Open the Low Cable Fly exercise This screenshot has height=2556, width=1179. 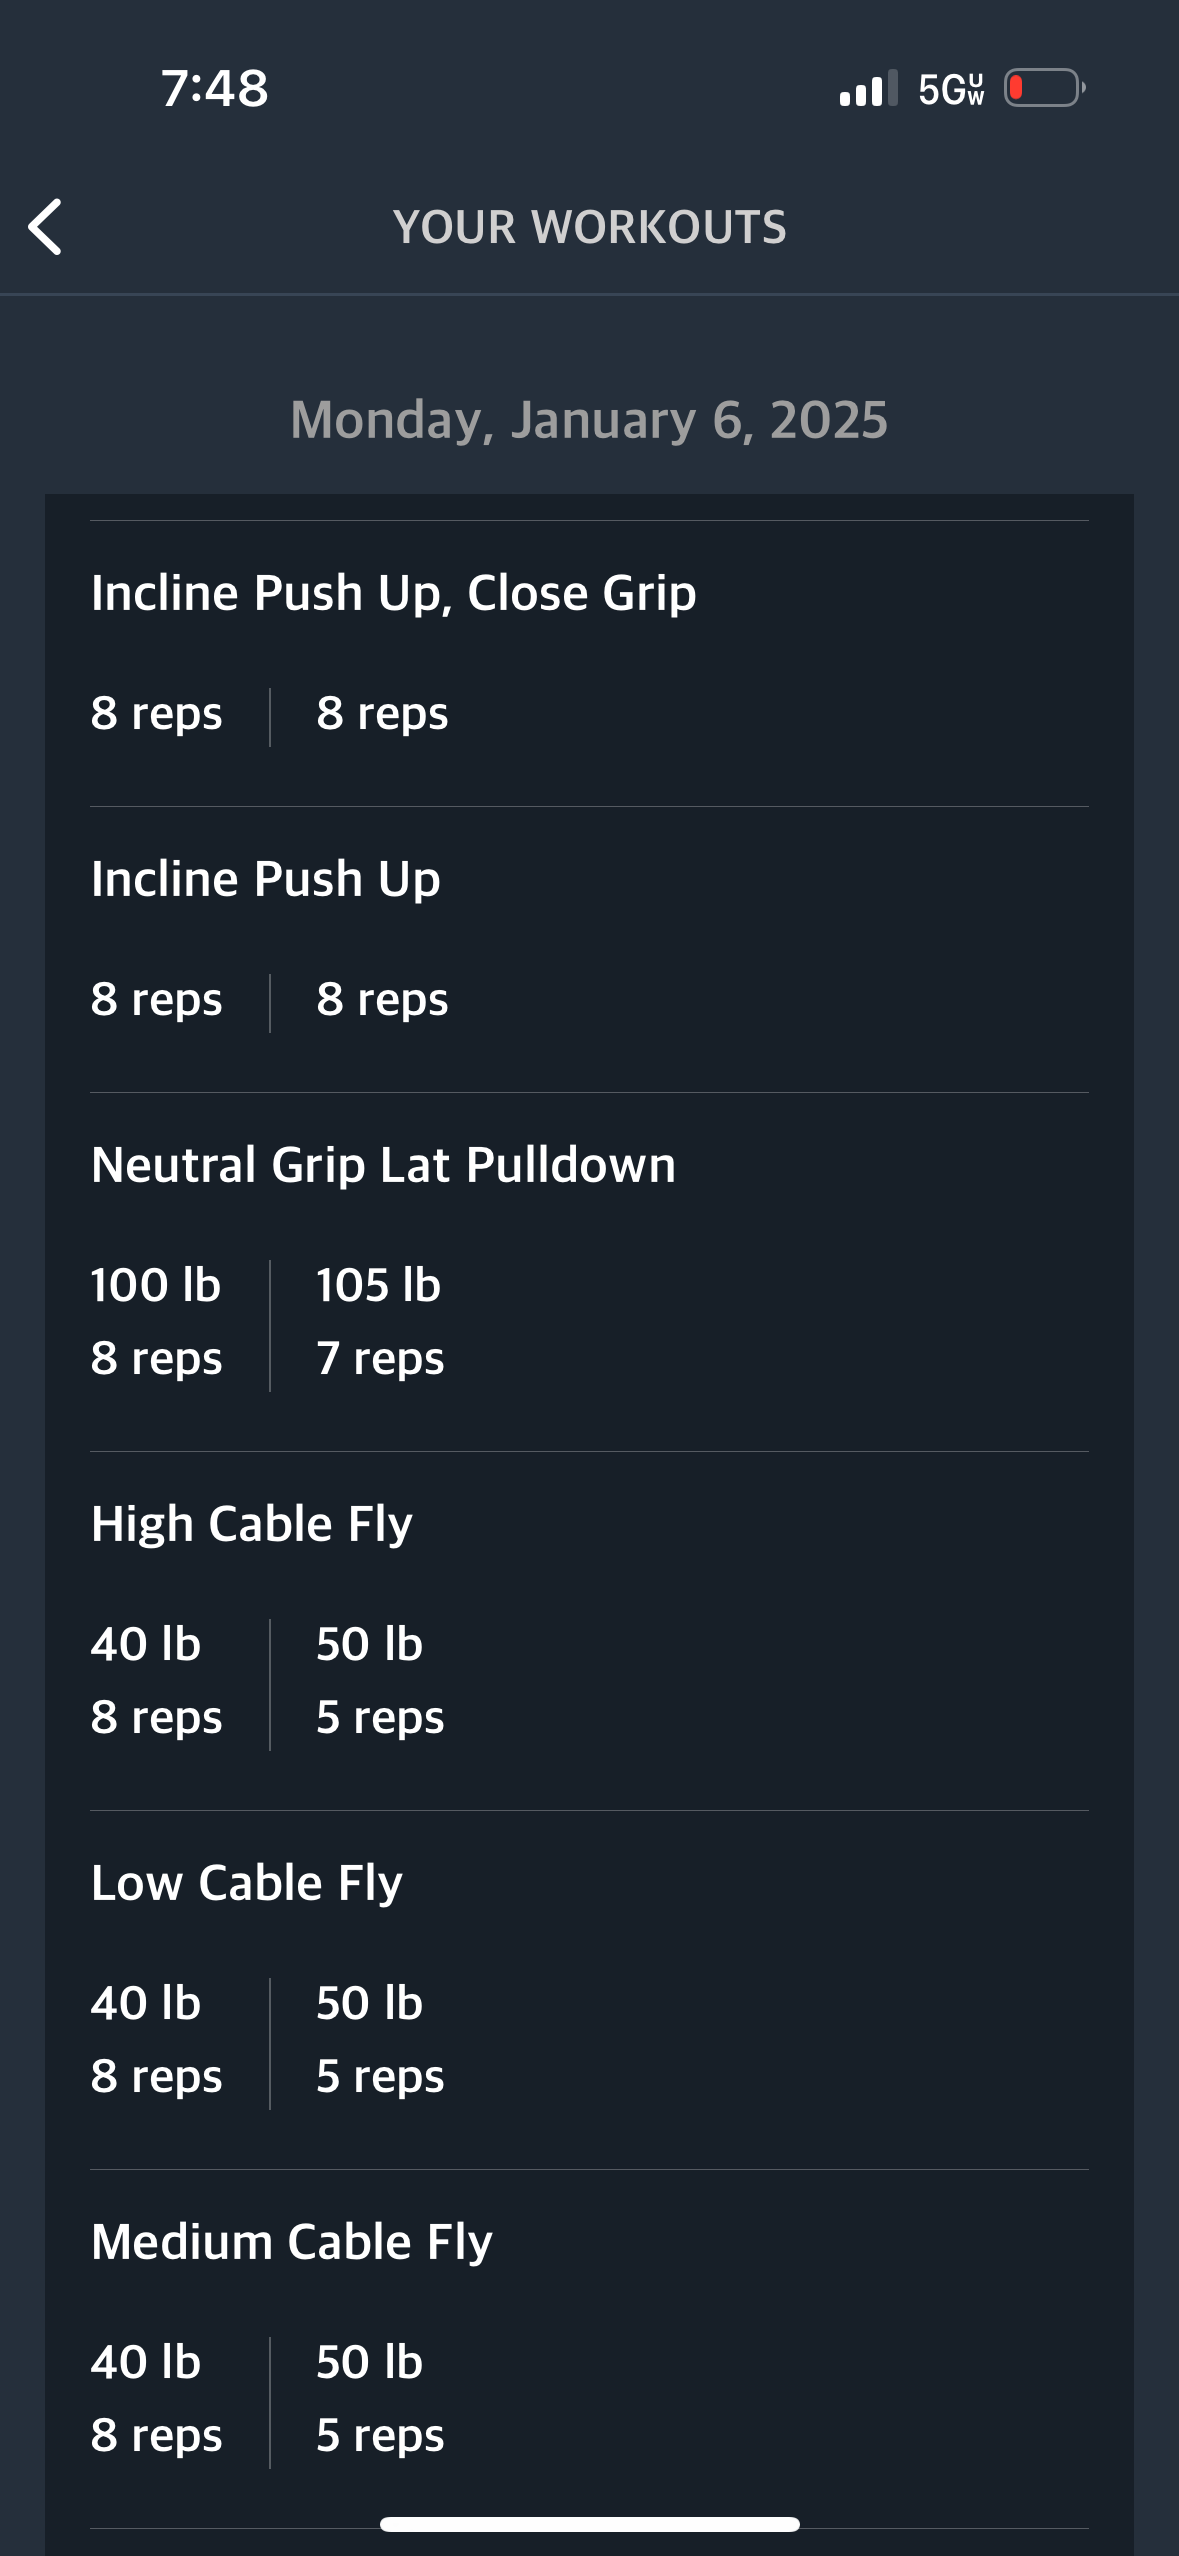pos(589,1989)
